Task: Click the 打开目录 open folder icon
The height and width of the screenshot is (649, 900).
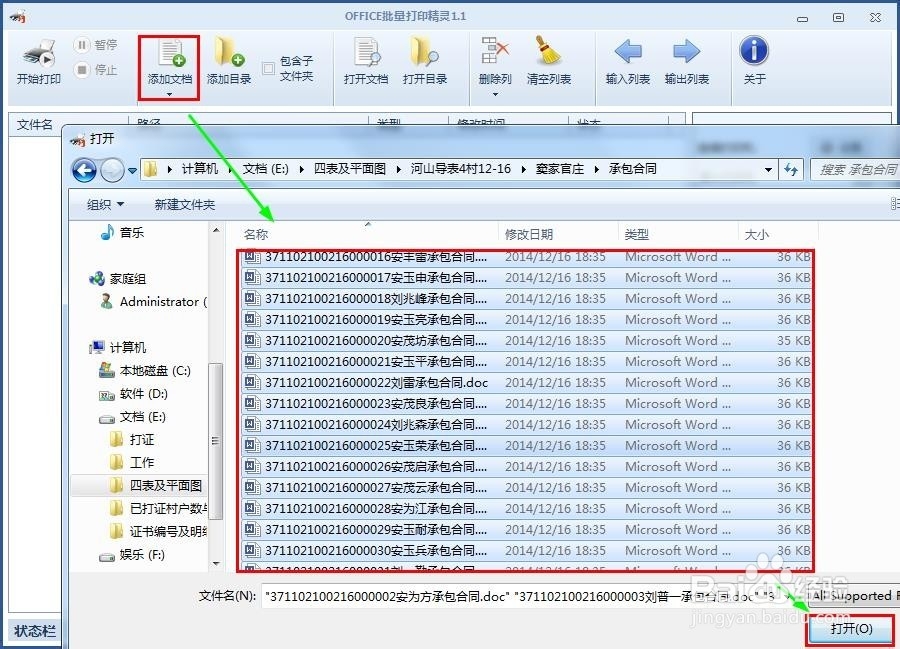Action: (425, 52)
